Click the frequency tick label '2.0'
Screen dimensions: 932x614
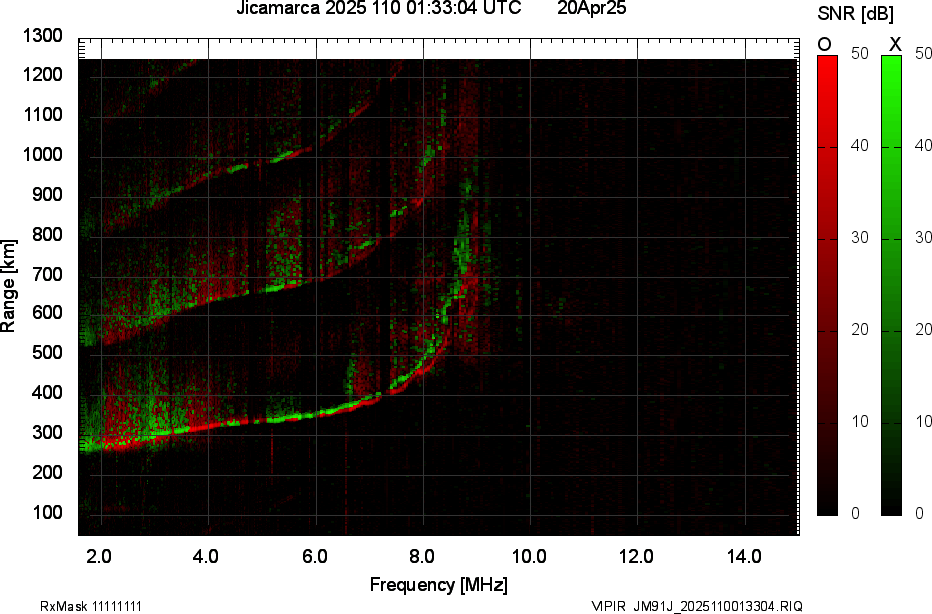coord(99,556)
